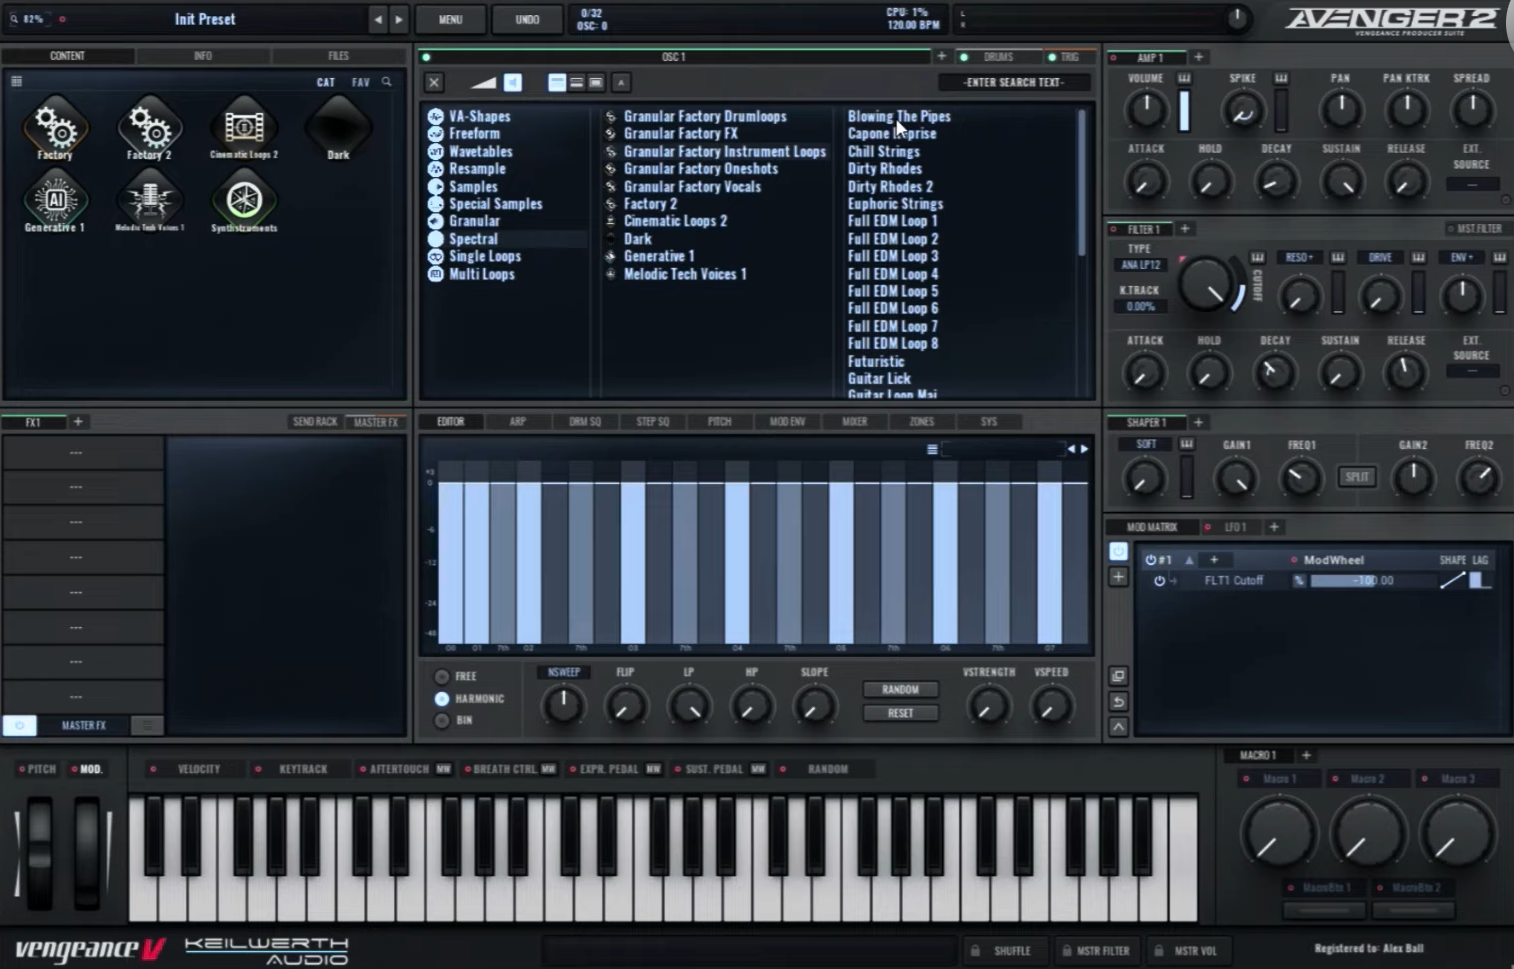1514x969 pixels.
Task: Click the A button in browser toolbar
Action: pos(621,83)
